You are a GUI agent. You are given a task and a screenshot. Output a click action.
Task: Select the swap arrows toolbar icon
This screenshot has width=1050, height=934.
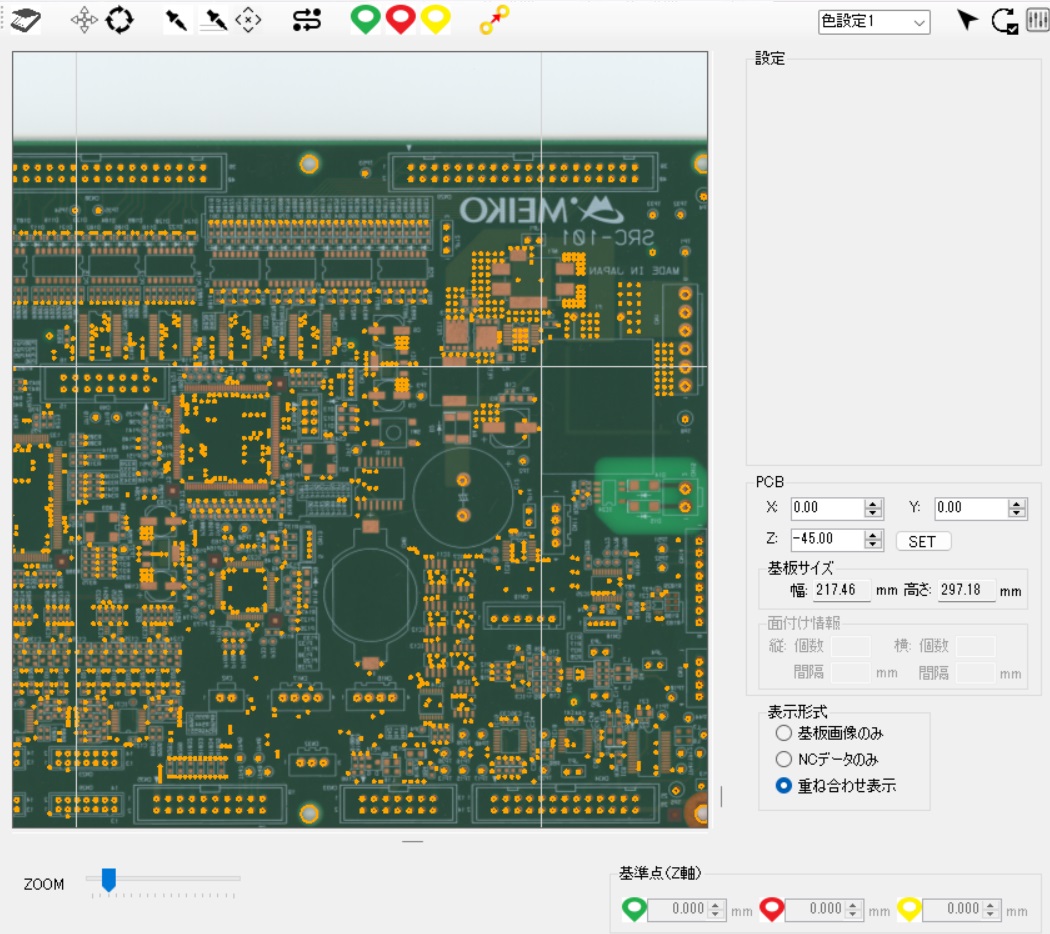(x=307, y=20)
